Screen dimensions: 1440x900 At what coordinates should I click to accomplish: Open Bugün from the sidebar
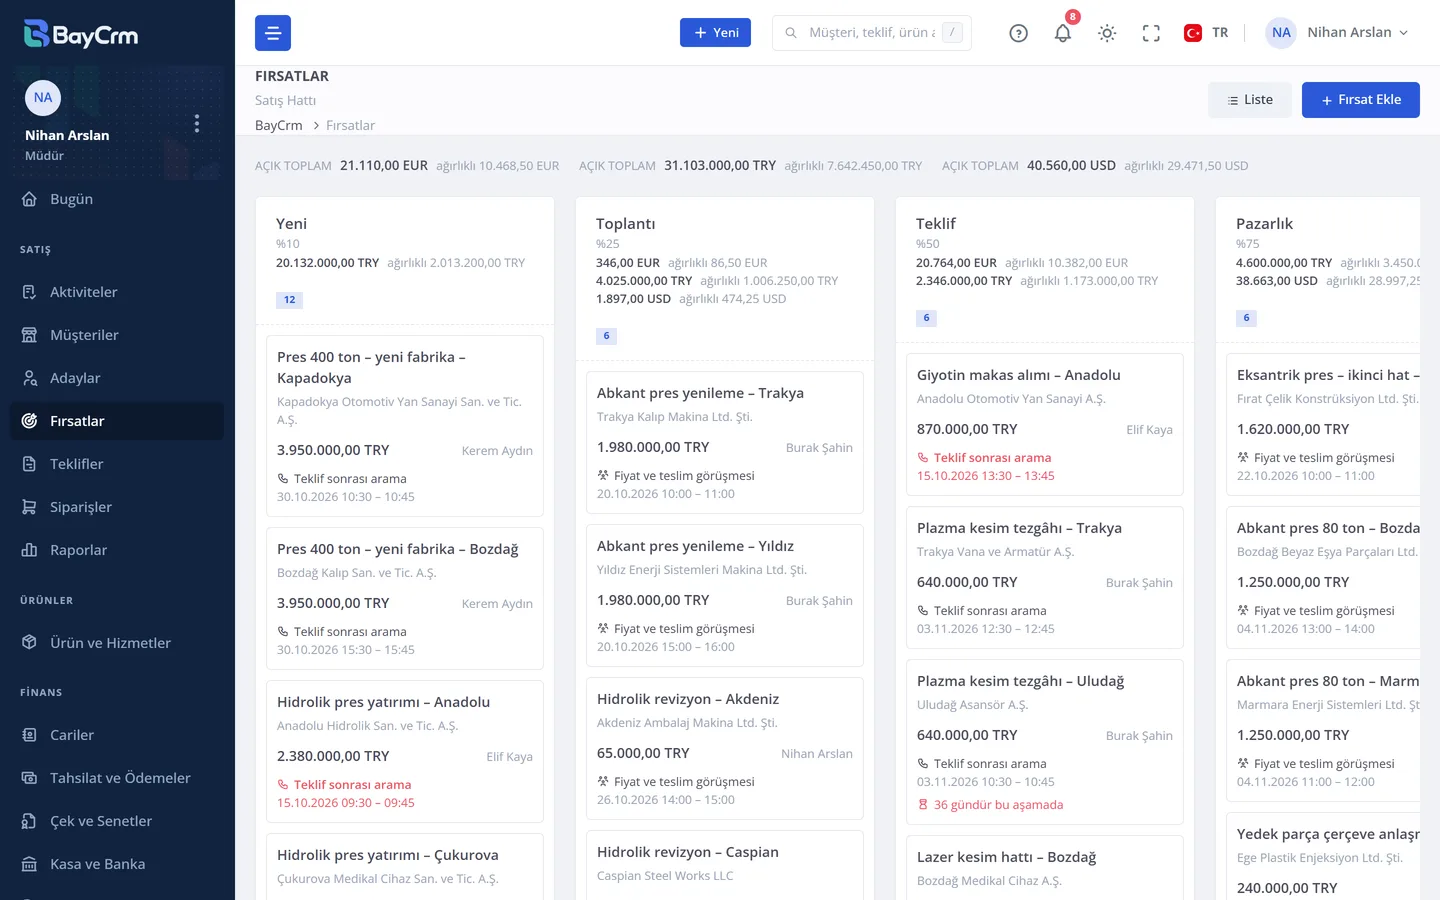click(x=117, y=199)
